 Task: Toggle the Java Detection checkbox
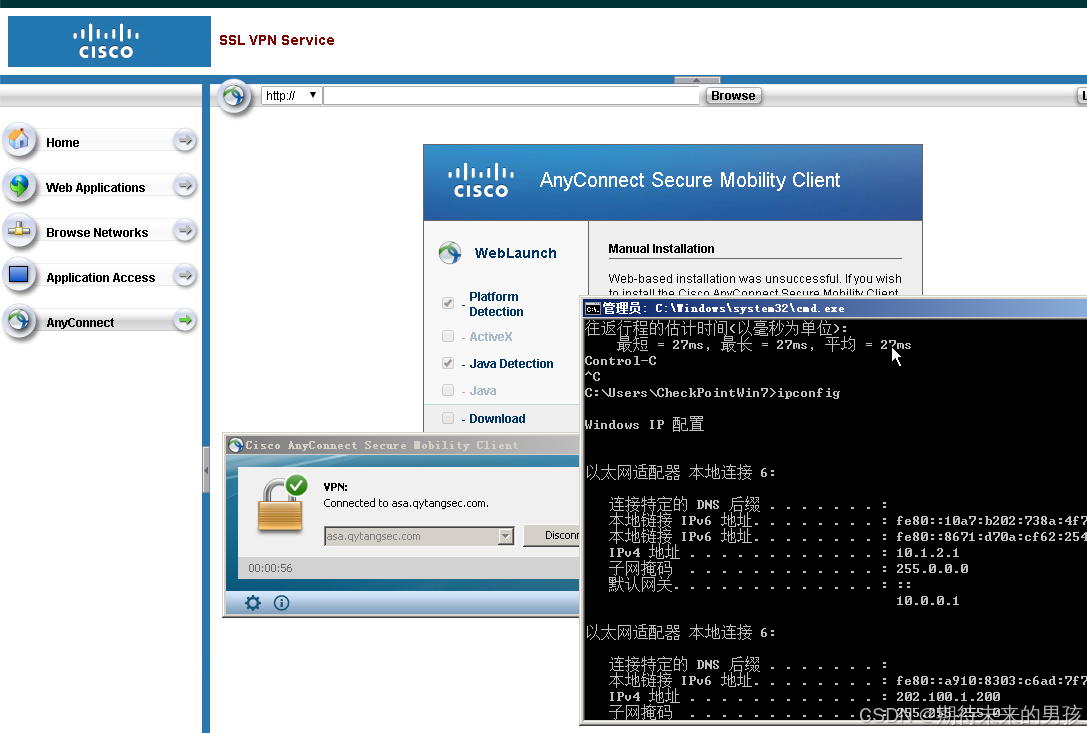448,363
